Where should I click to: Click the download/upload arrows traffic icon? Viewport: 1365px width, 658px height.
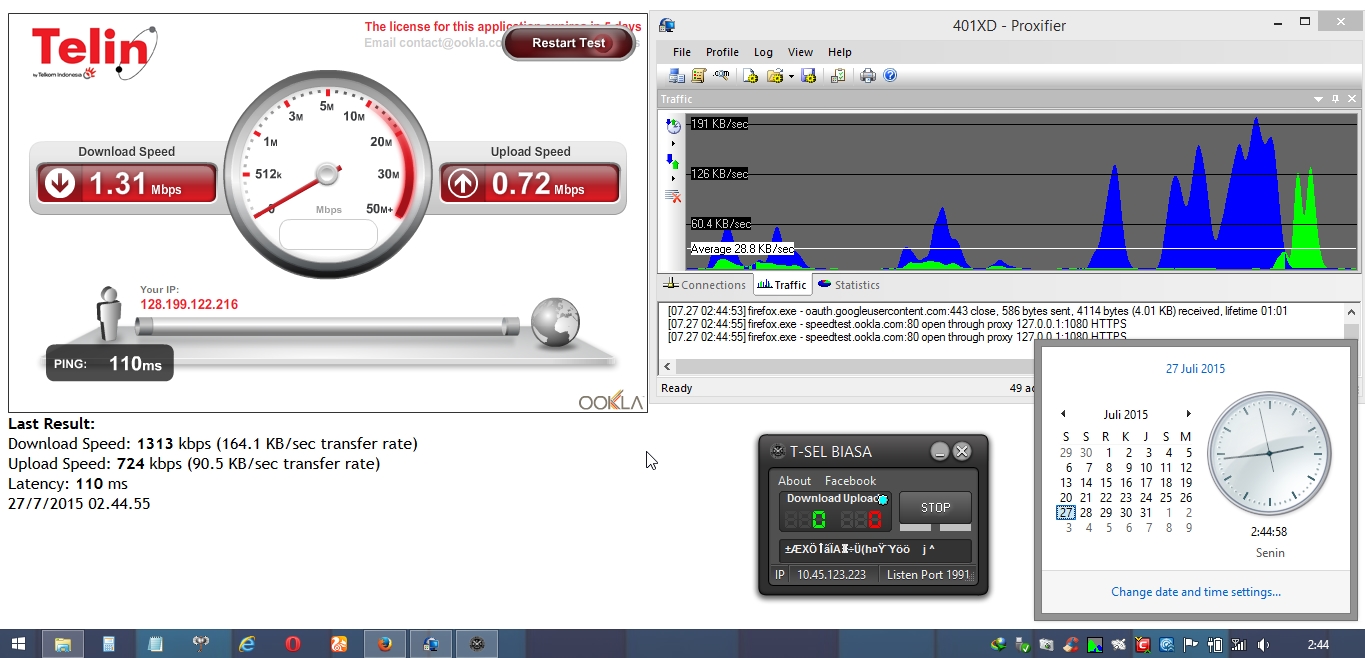[673, 161]
